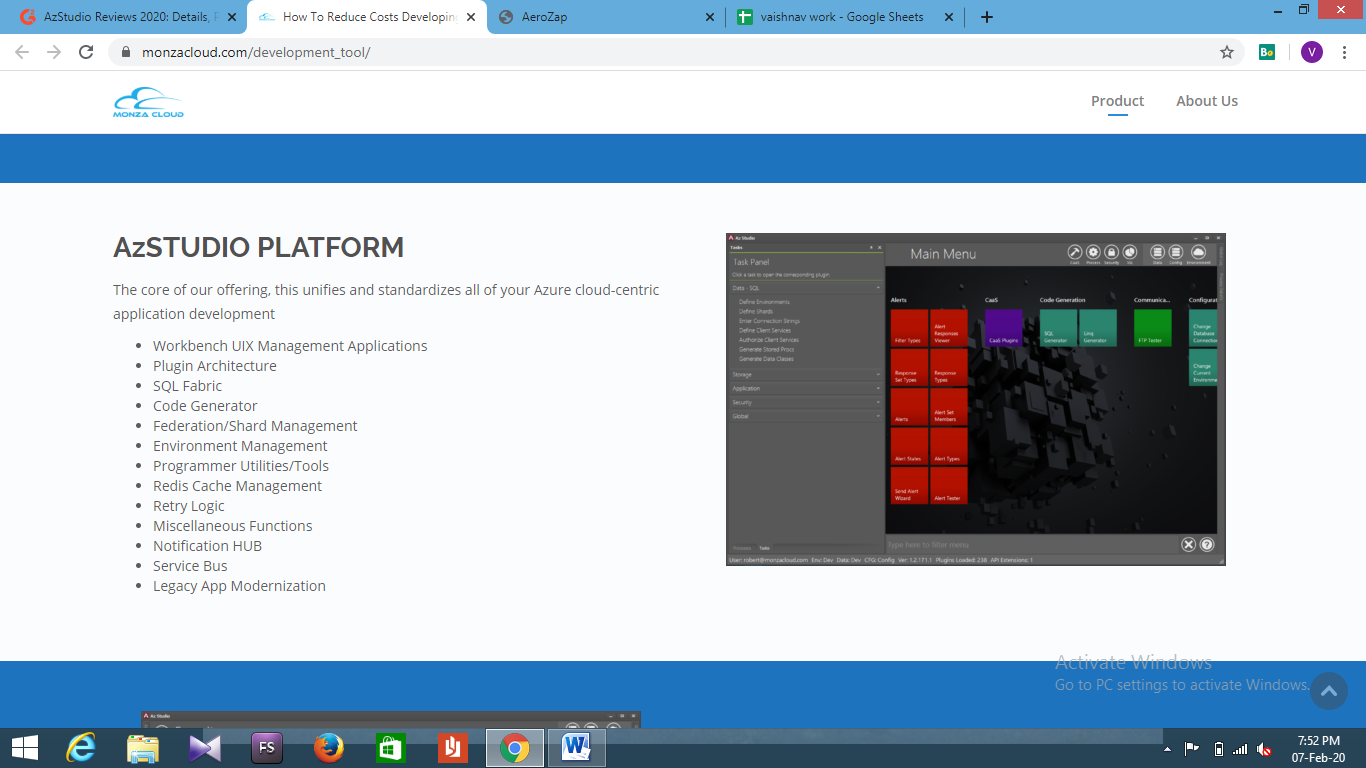Check the battery status icon
The width and height of the screenshot is (1366, 768).
pyautogui.click(x=1218, y=749)
